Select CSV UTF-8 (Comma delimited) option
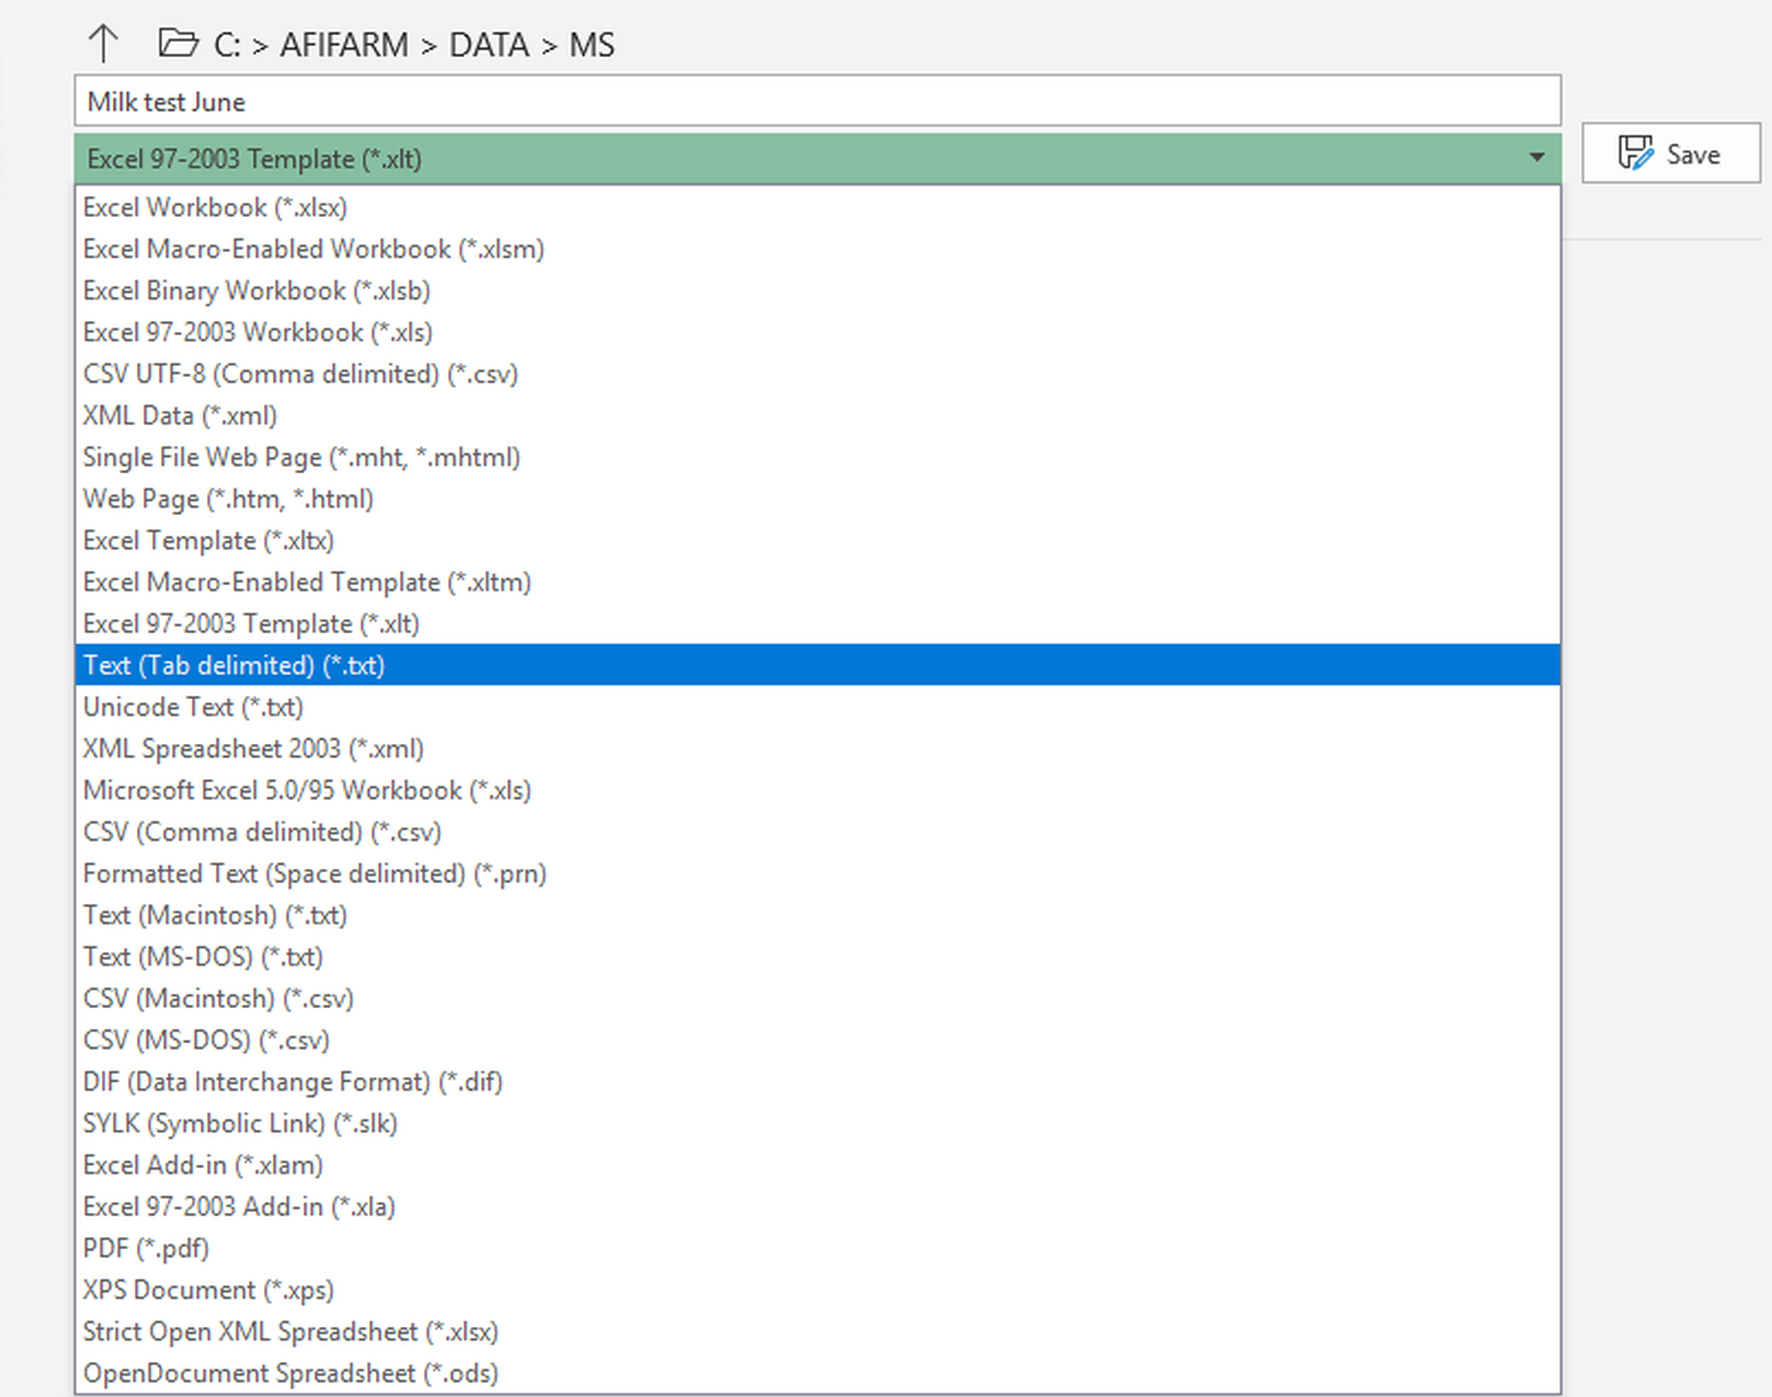 300,374
